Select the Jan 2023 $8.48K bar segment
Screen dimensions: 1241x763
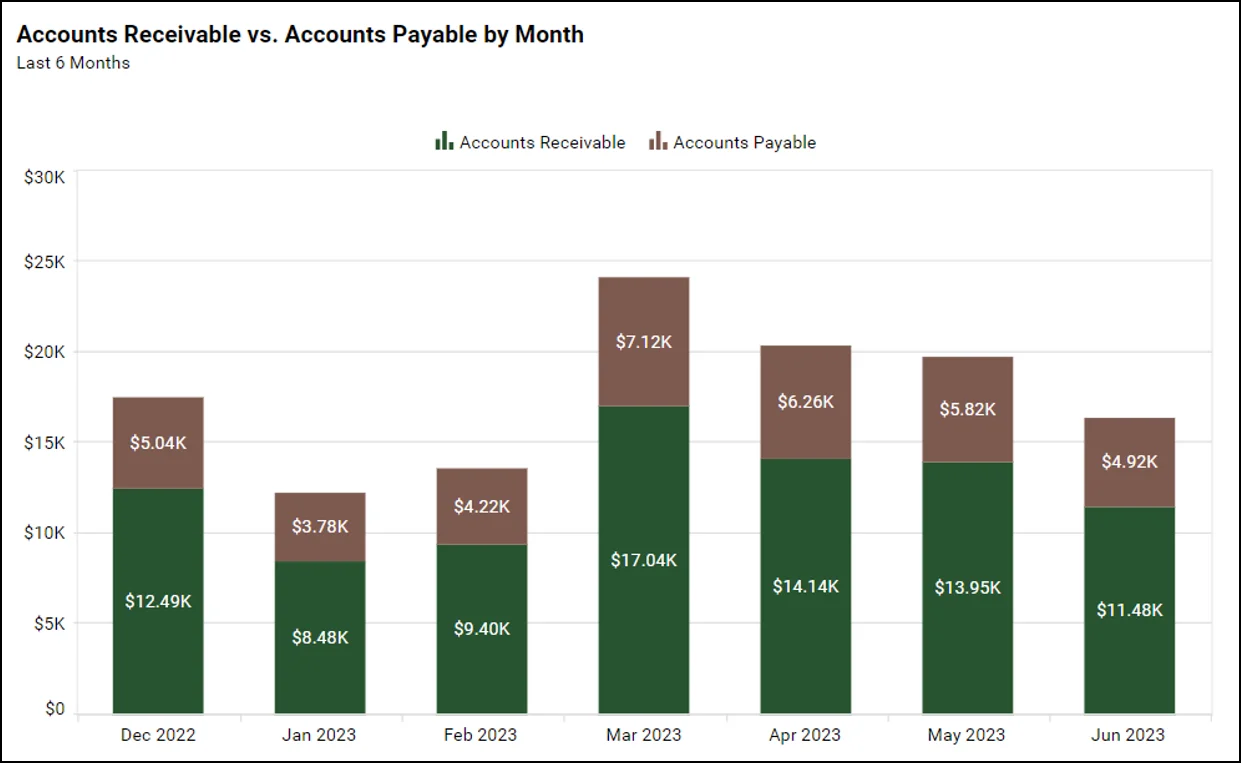tap(320, 637)
